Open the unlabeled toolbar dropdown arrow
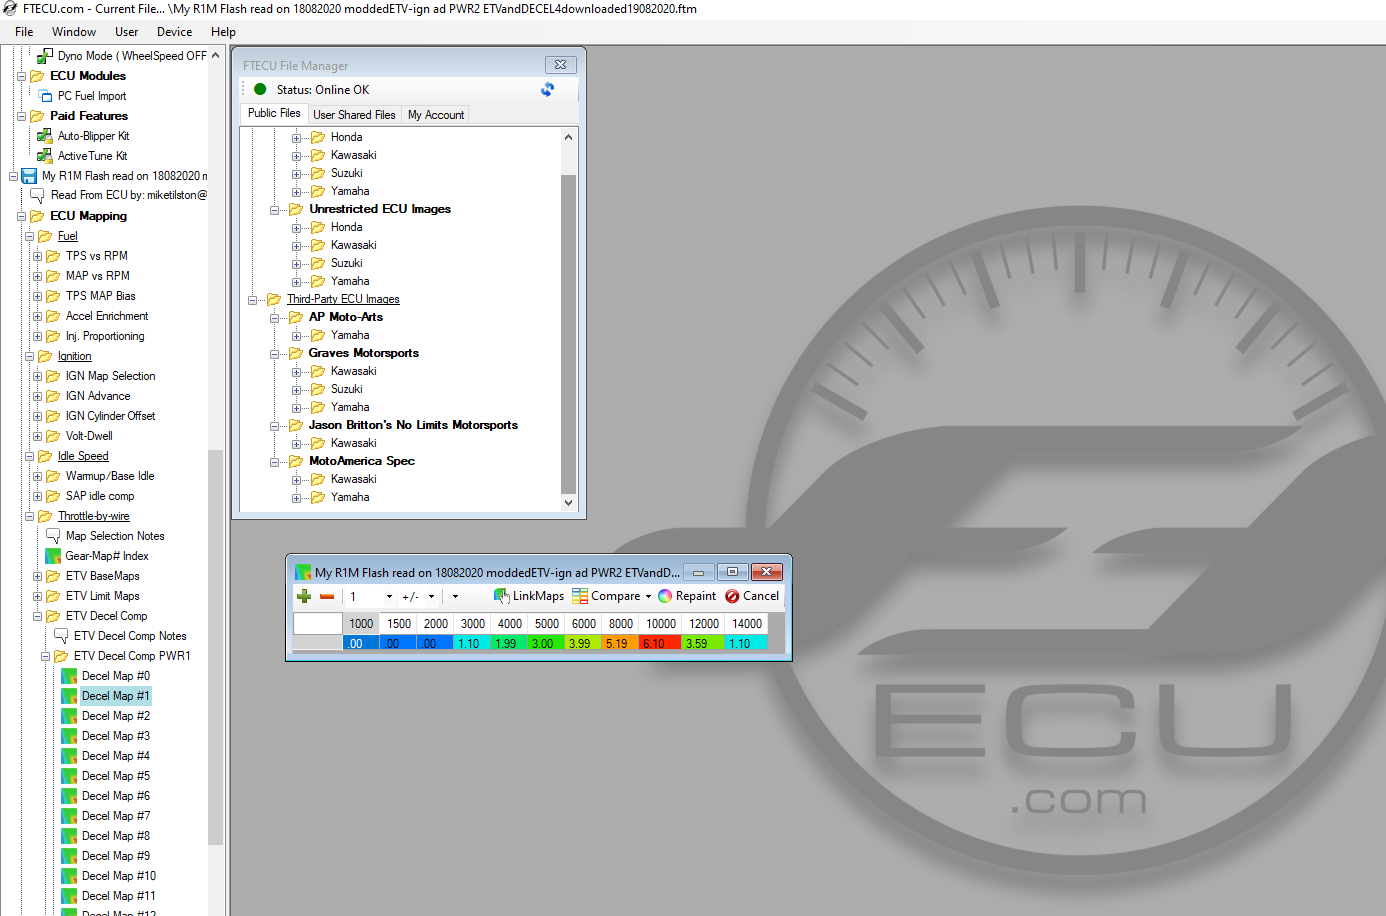 (455, 597)
